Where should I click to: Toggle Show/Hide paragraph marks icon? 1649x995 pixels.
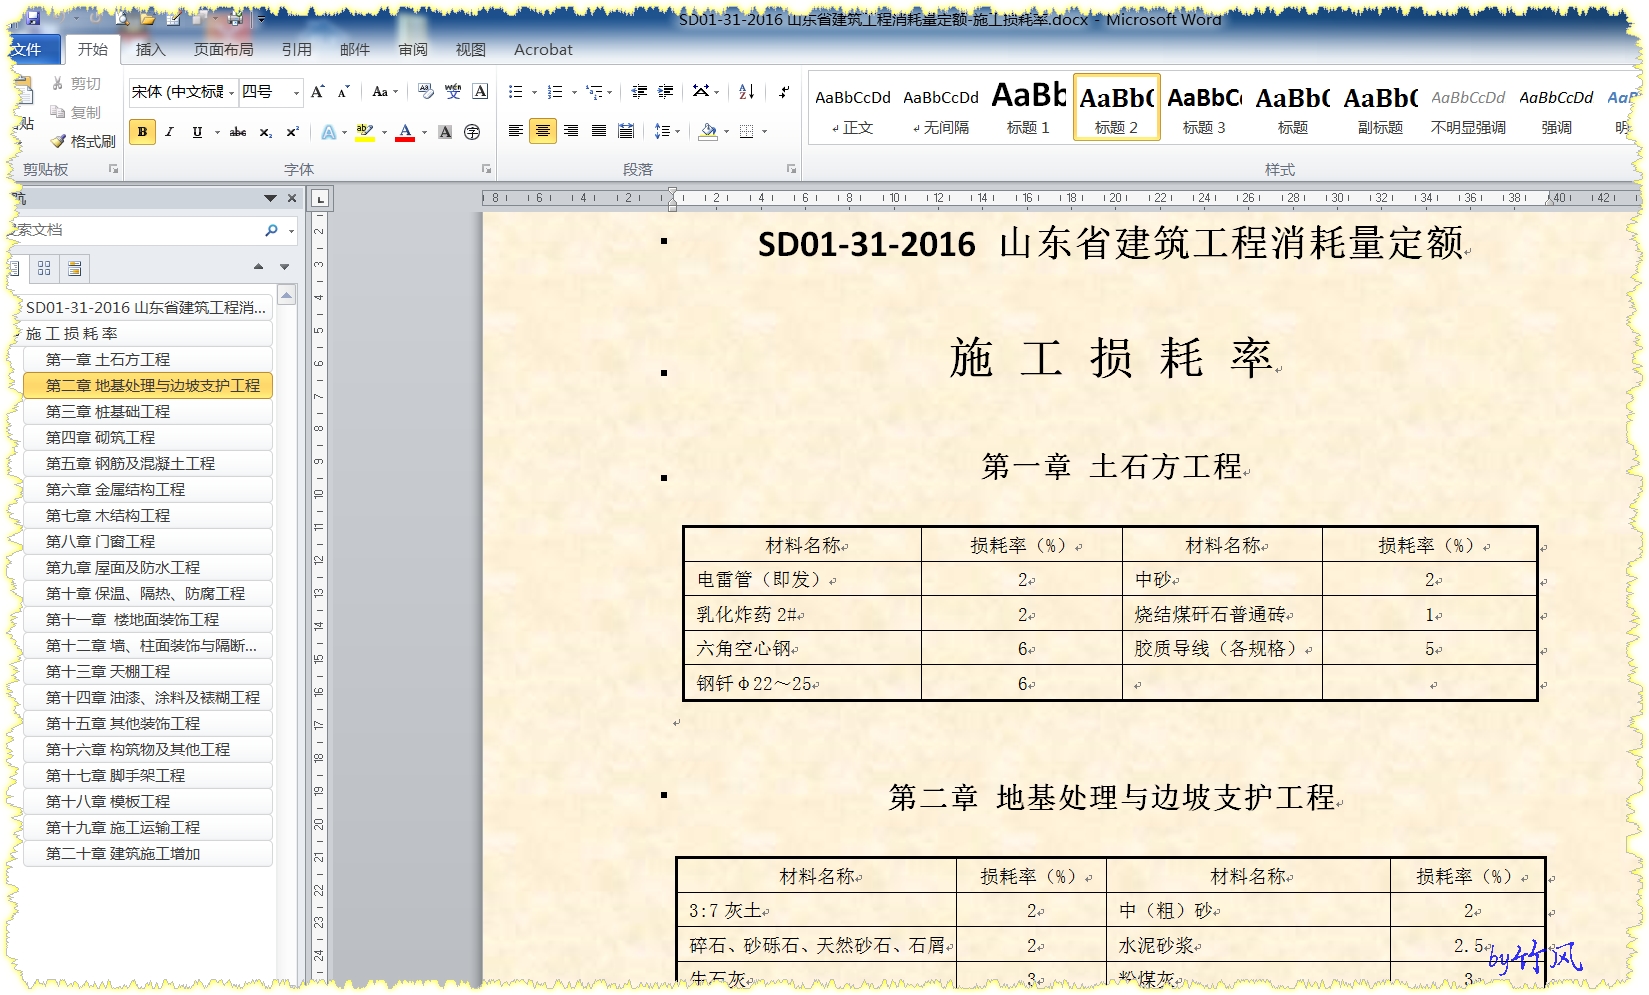(x=784, y=92)
